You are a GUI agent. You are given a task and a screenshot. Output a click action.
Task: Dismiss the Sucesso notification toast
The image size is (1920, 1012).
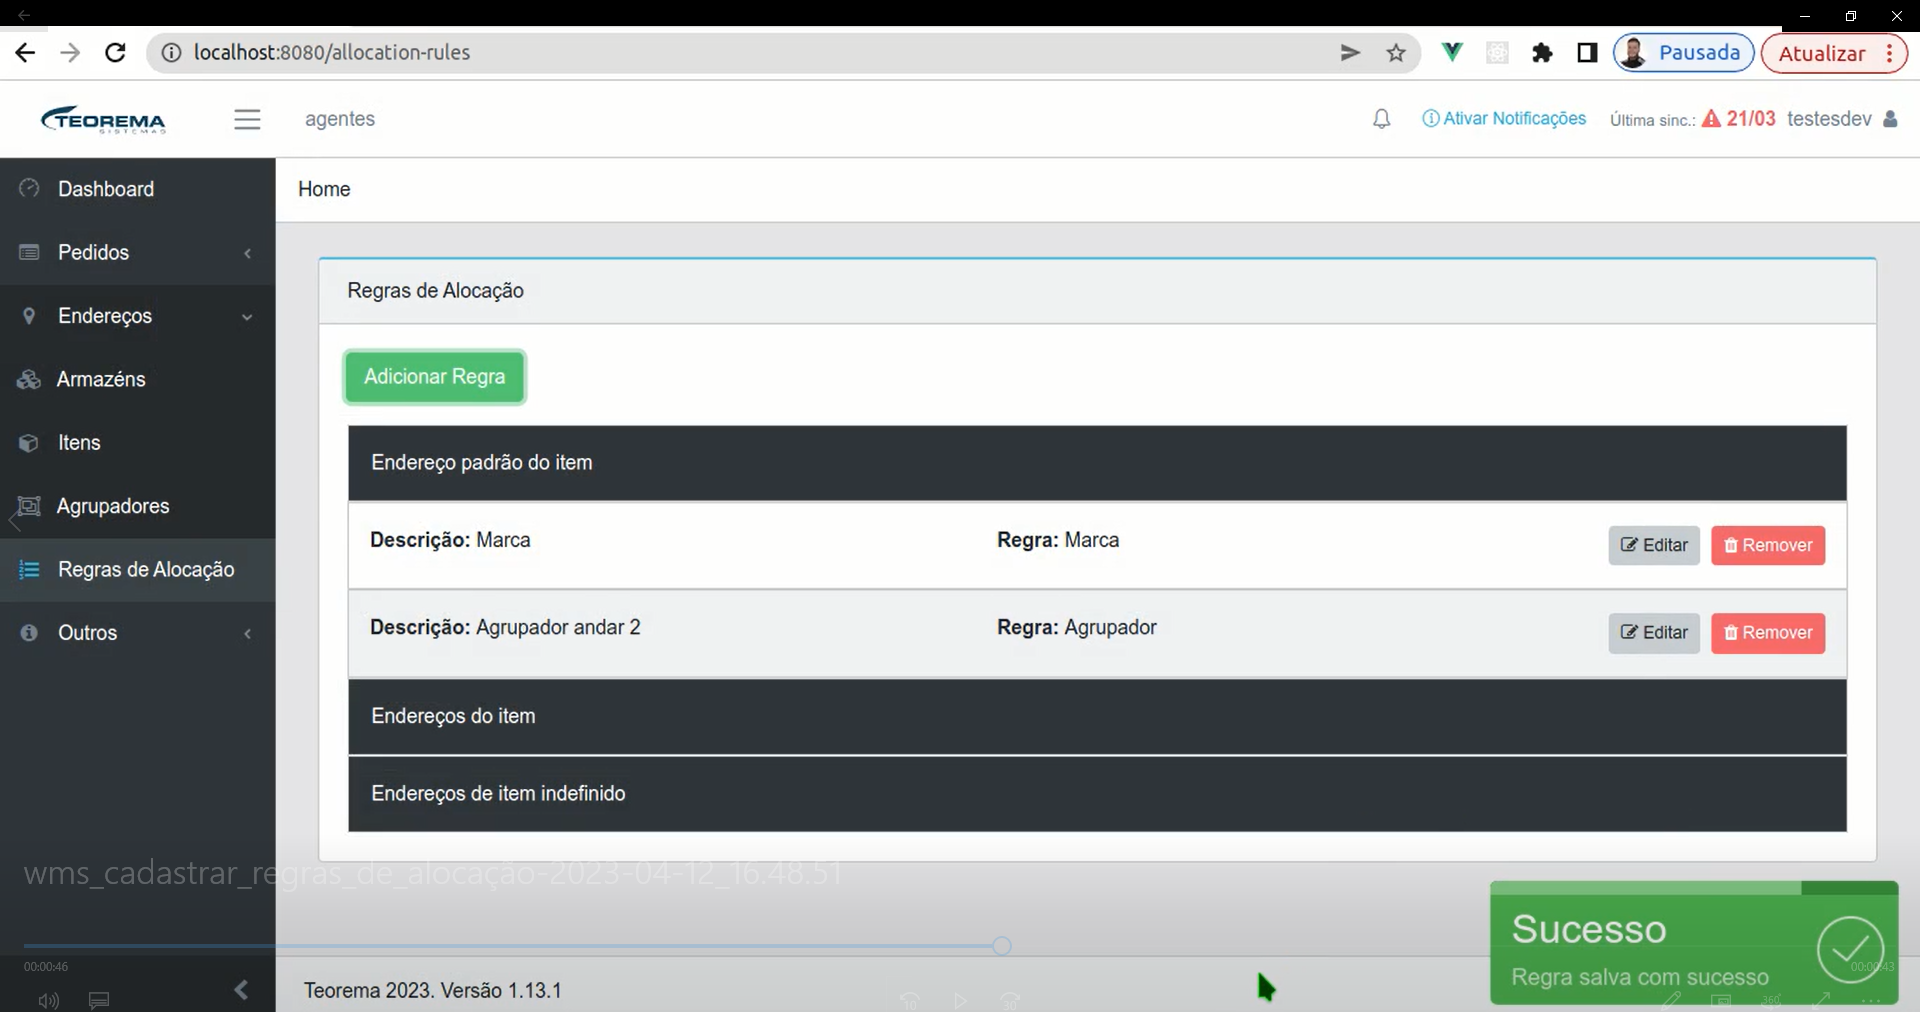[x=1694, y=943]
